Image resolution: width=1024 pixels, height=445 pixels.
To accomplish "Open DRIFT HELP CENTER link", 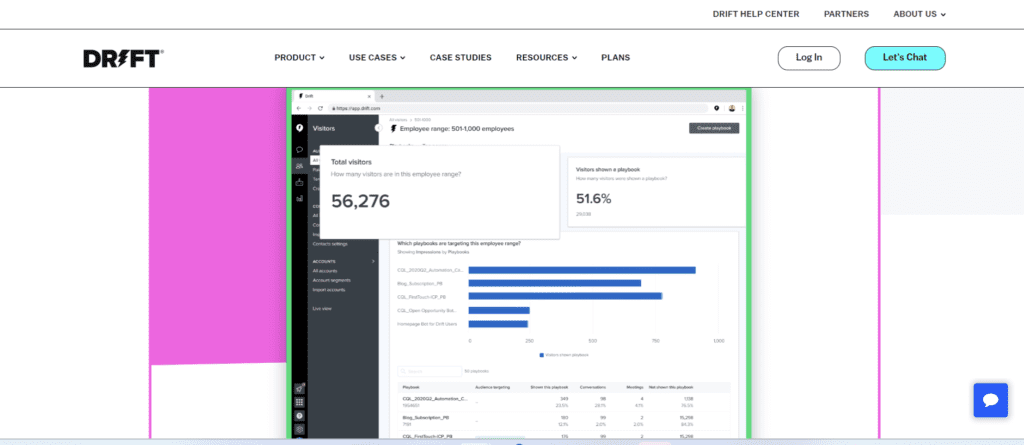I will coord(756,14).
